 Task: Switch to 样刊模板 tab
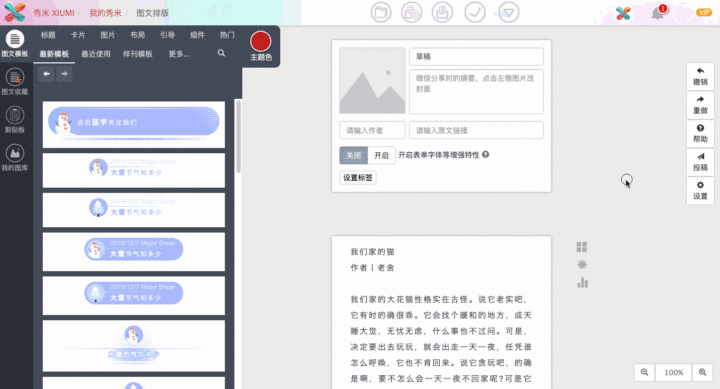coord(137,54)
